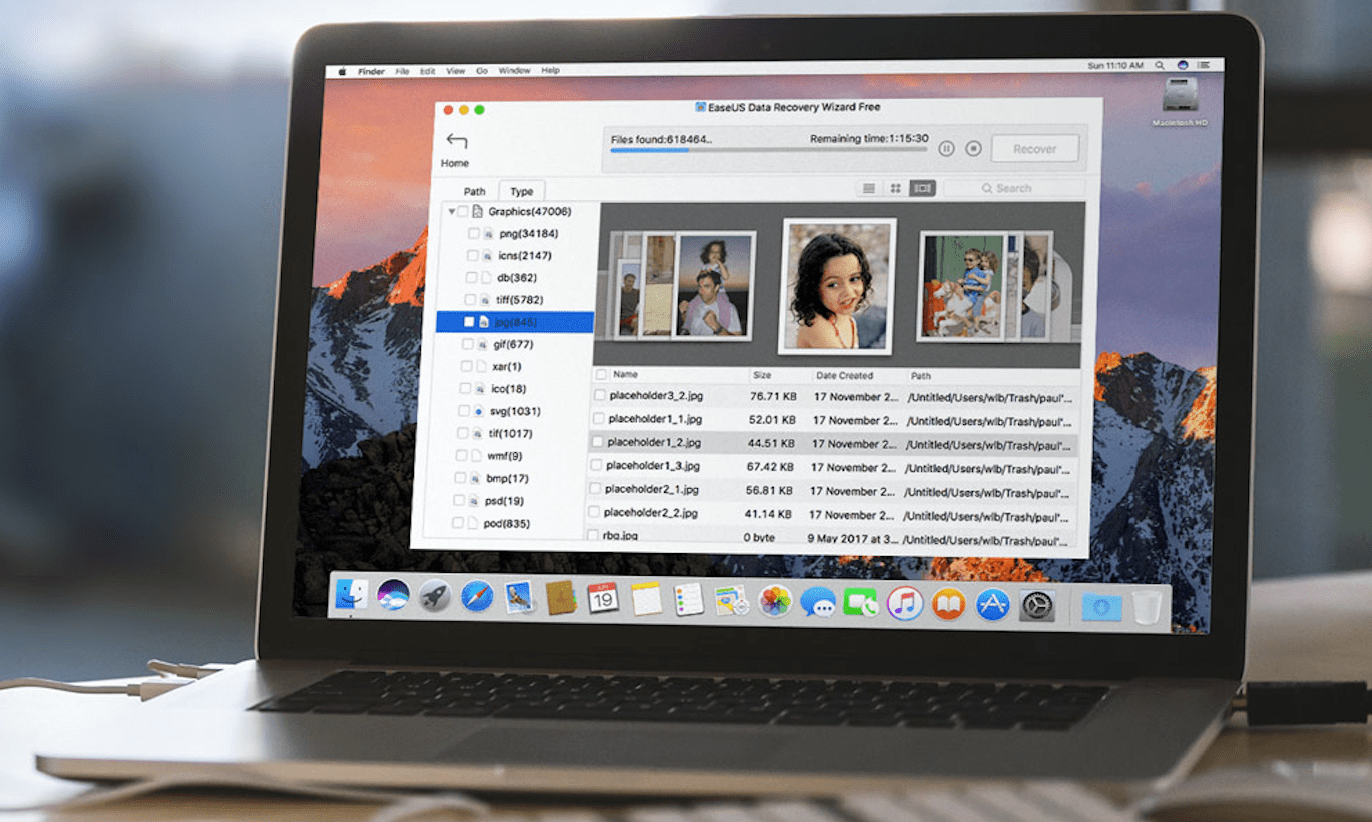Screen dimensions: 1372x822
Task: Open the Apple menu
Action: (342, 71)
